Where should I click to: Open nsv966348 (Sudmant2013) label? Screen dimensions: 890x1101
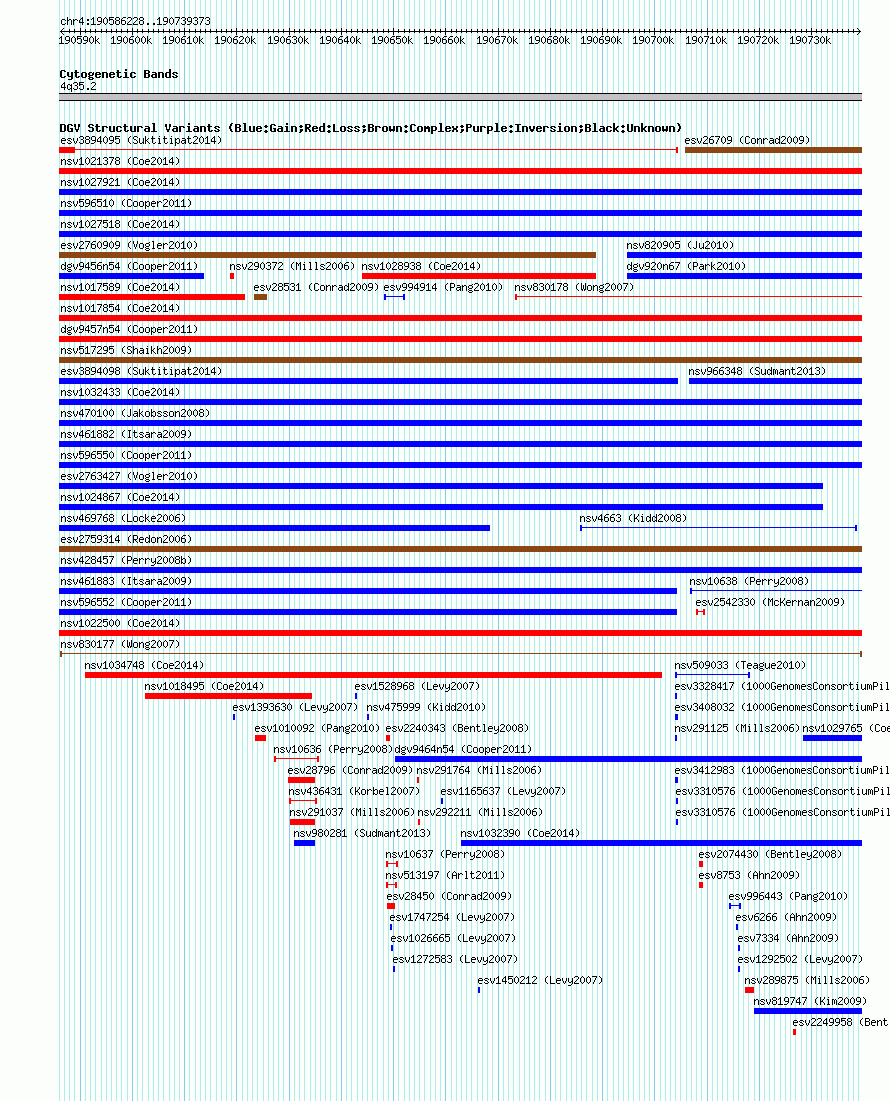pyautogui.click(x=757, y=372)
